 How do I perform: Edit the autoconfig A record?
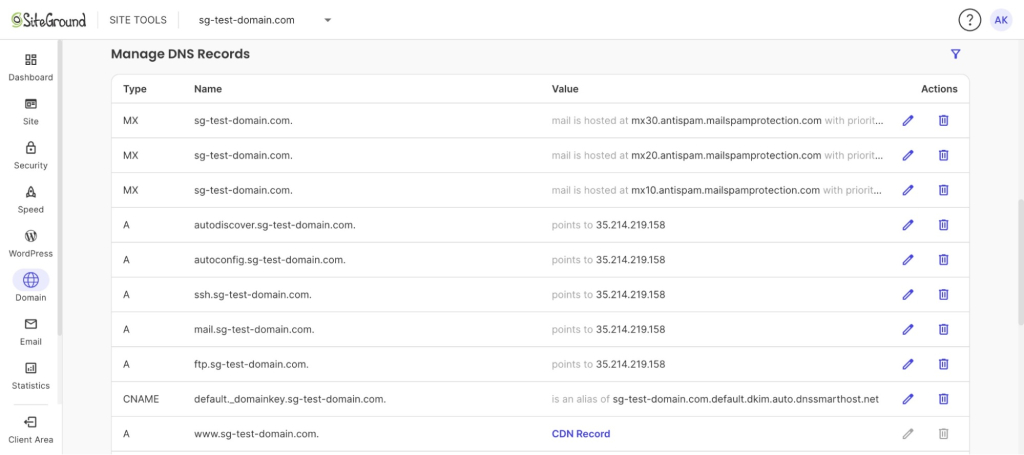click(908, 260)
